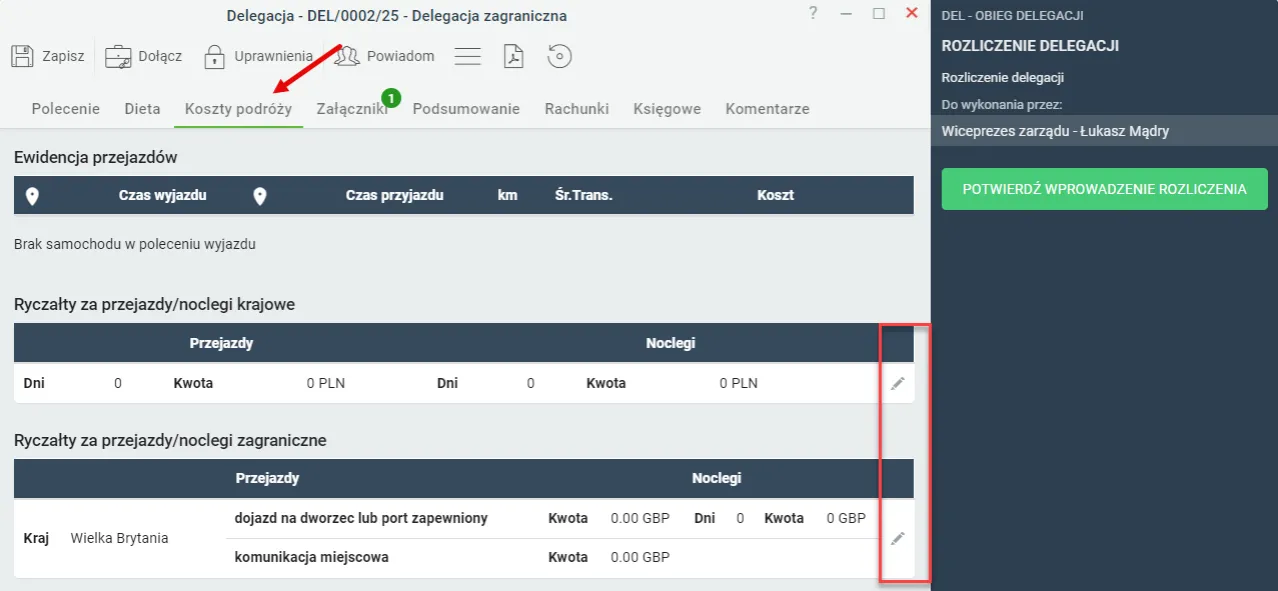Image resolution: width=1278 pixels, height=591 pixels.
Task: Select the Łukasz Mądry assignee entry
Action: (1054, 131)
